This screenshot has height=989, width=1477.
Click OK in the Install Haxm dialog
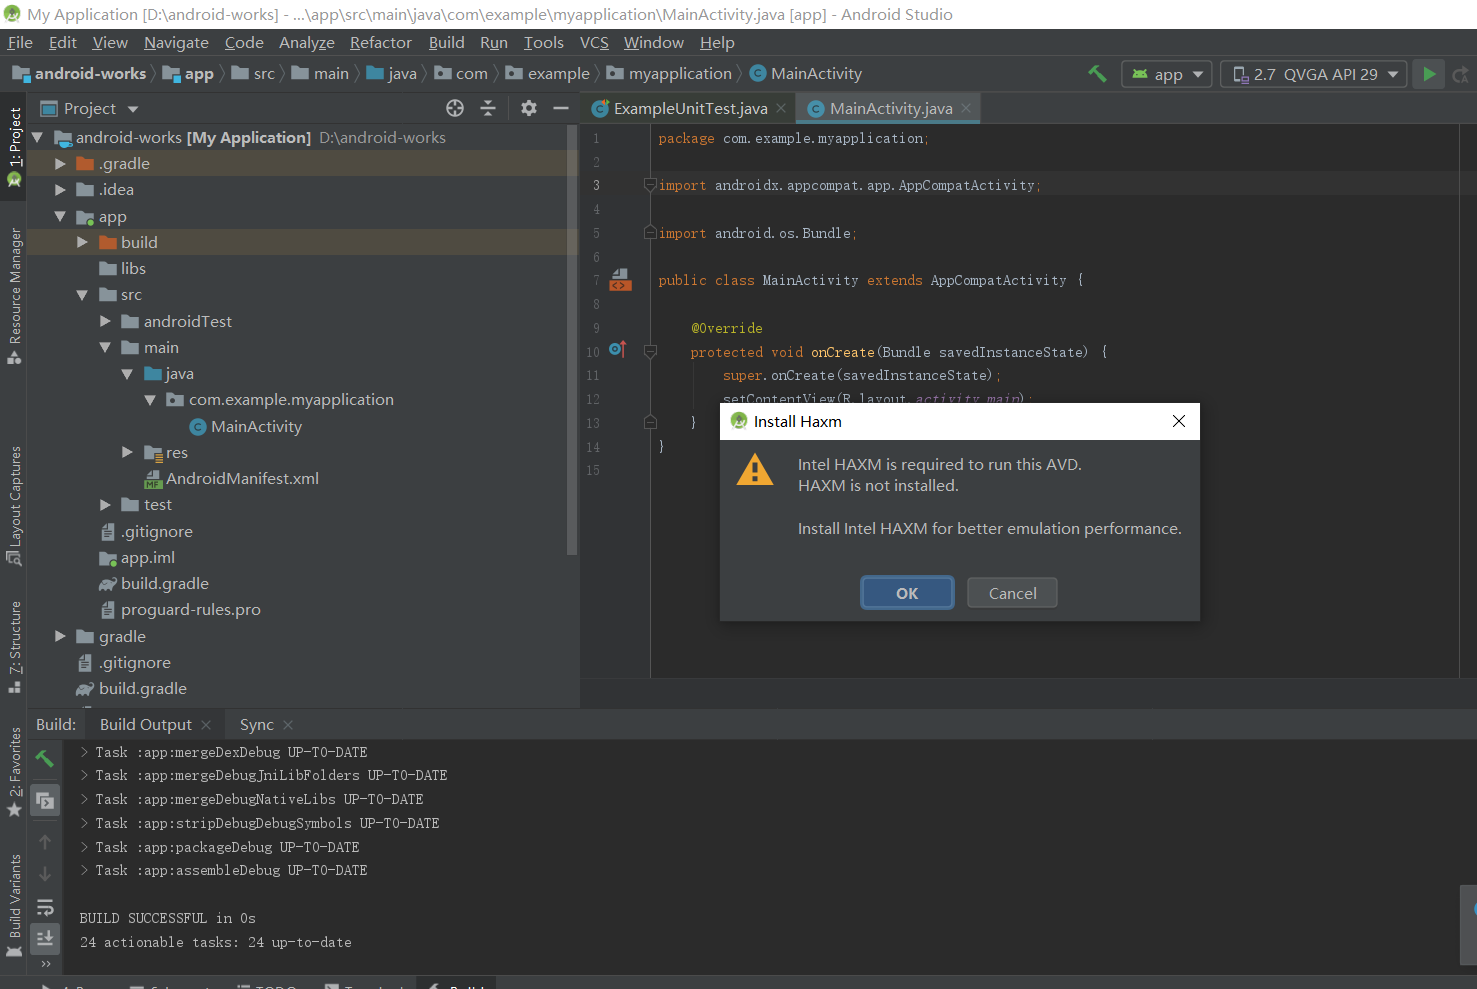[x=906, y=592]
